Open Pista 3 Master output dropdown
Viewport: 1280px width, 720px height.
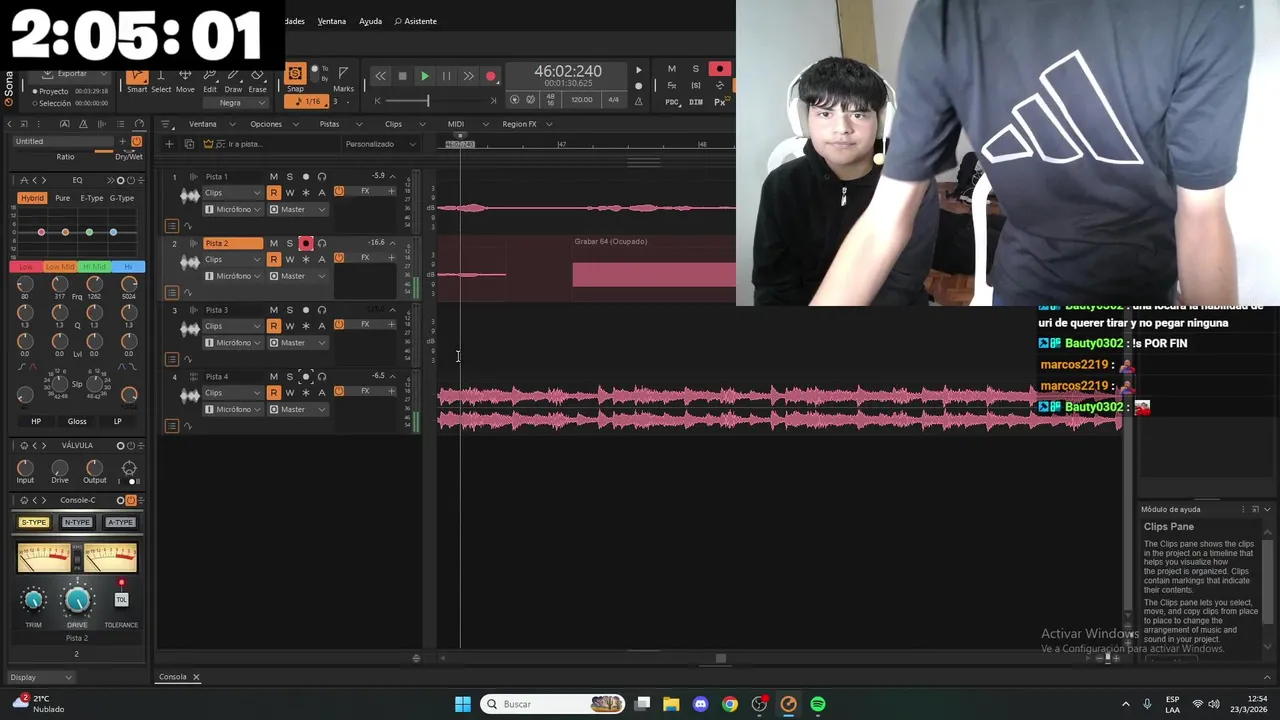point(298,343)
